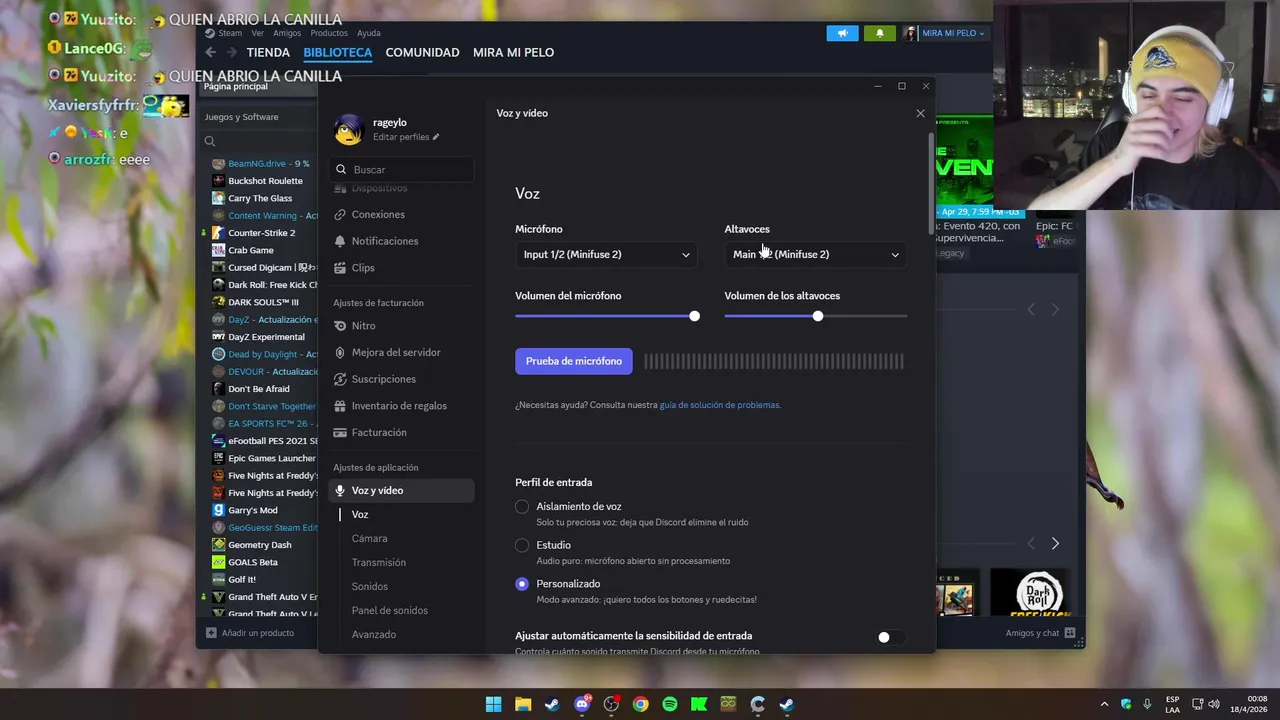Select the Aislamiento de voz input profile
The image size is (1280, 720).
click(522, 507)
